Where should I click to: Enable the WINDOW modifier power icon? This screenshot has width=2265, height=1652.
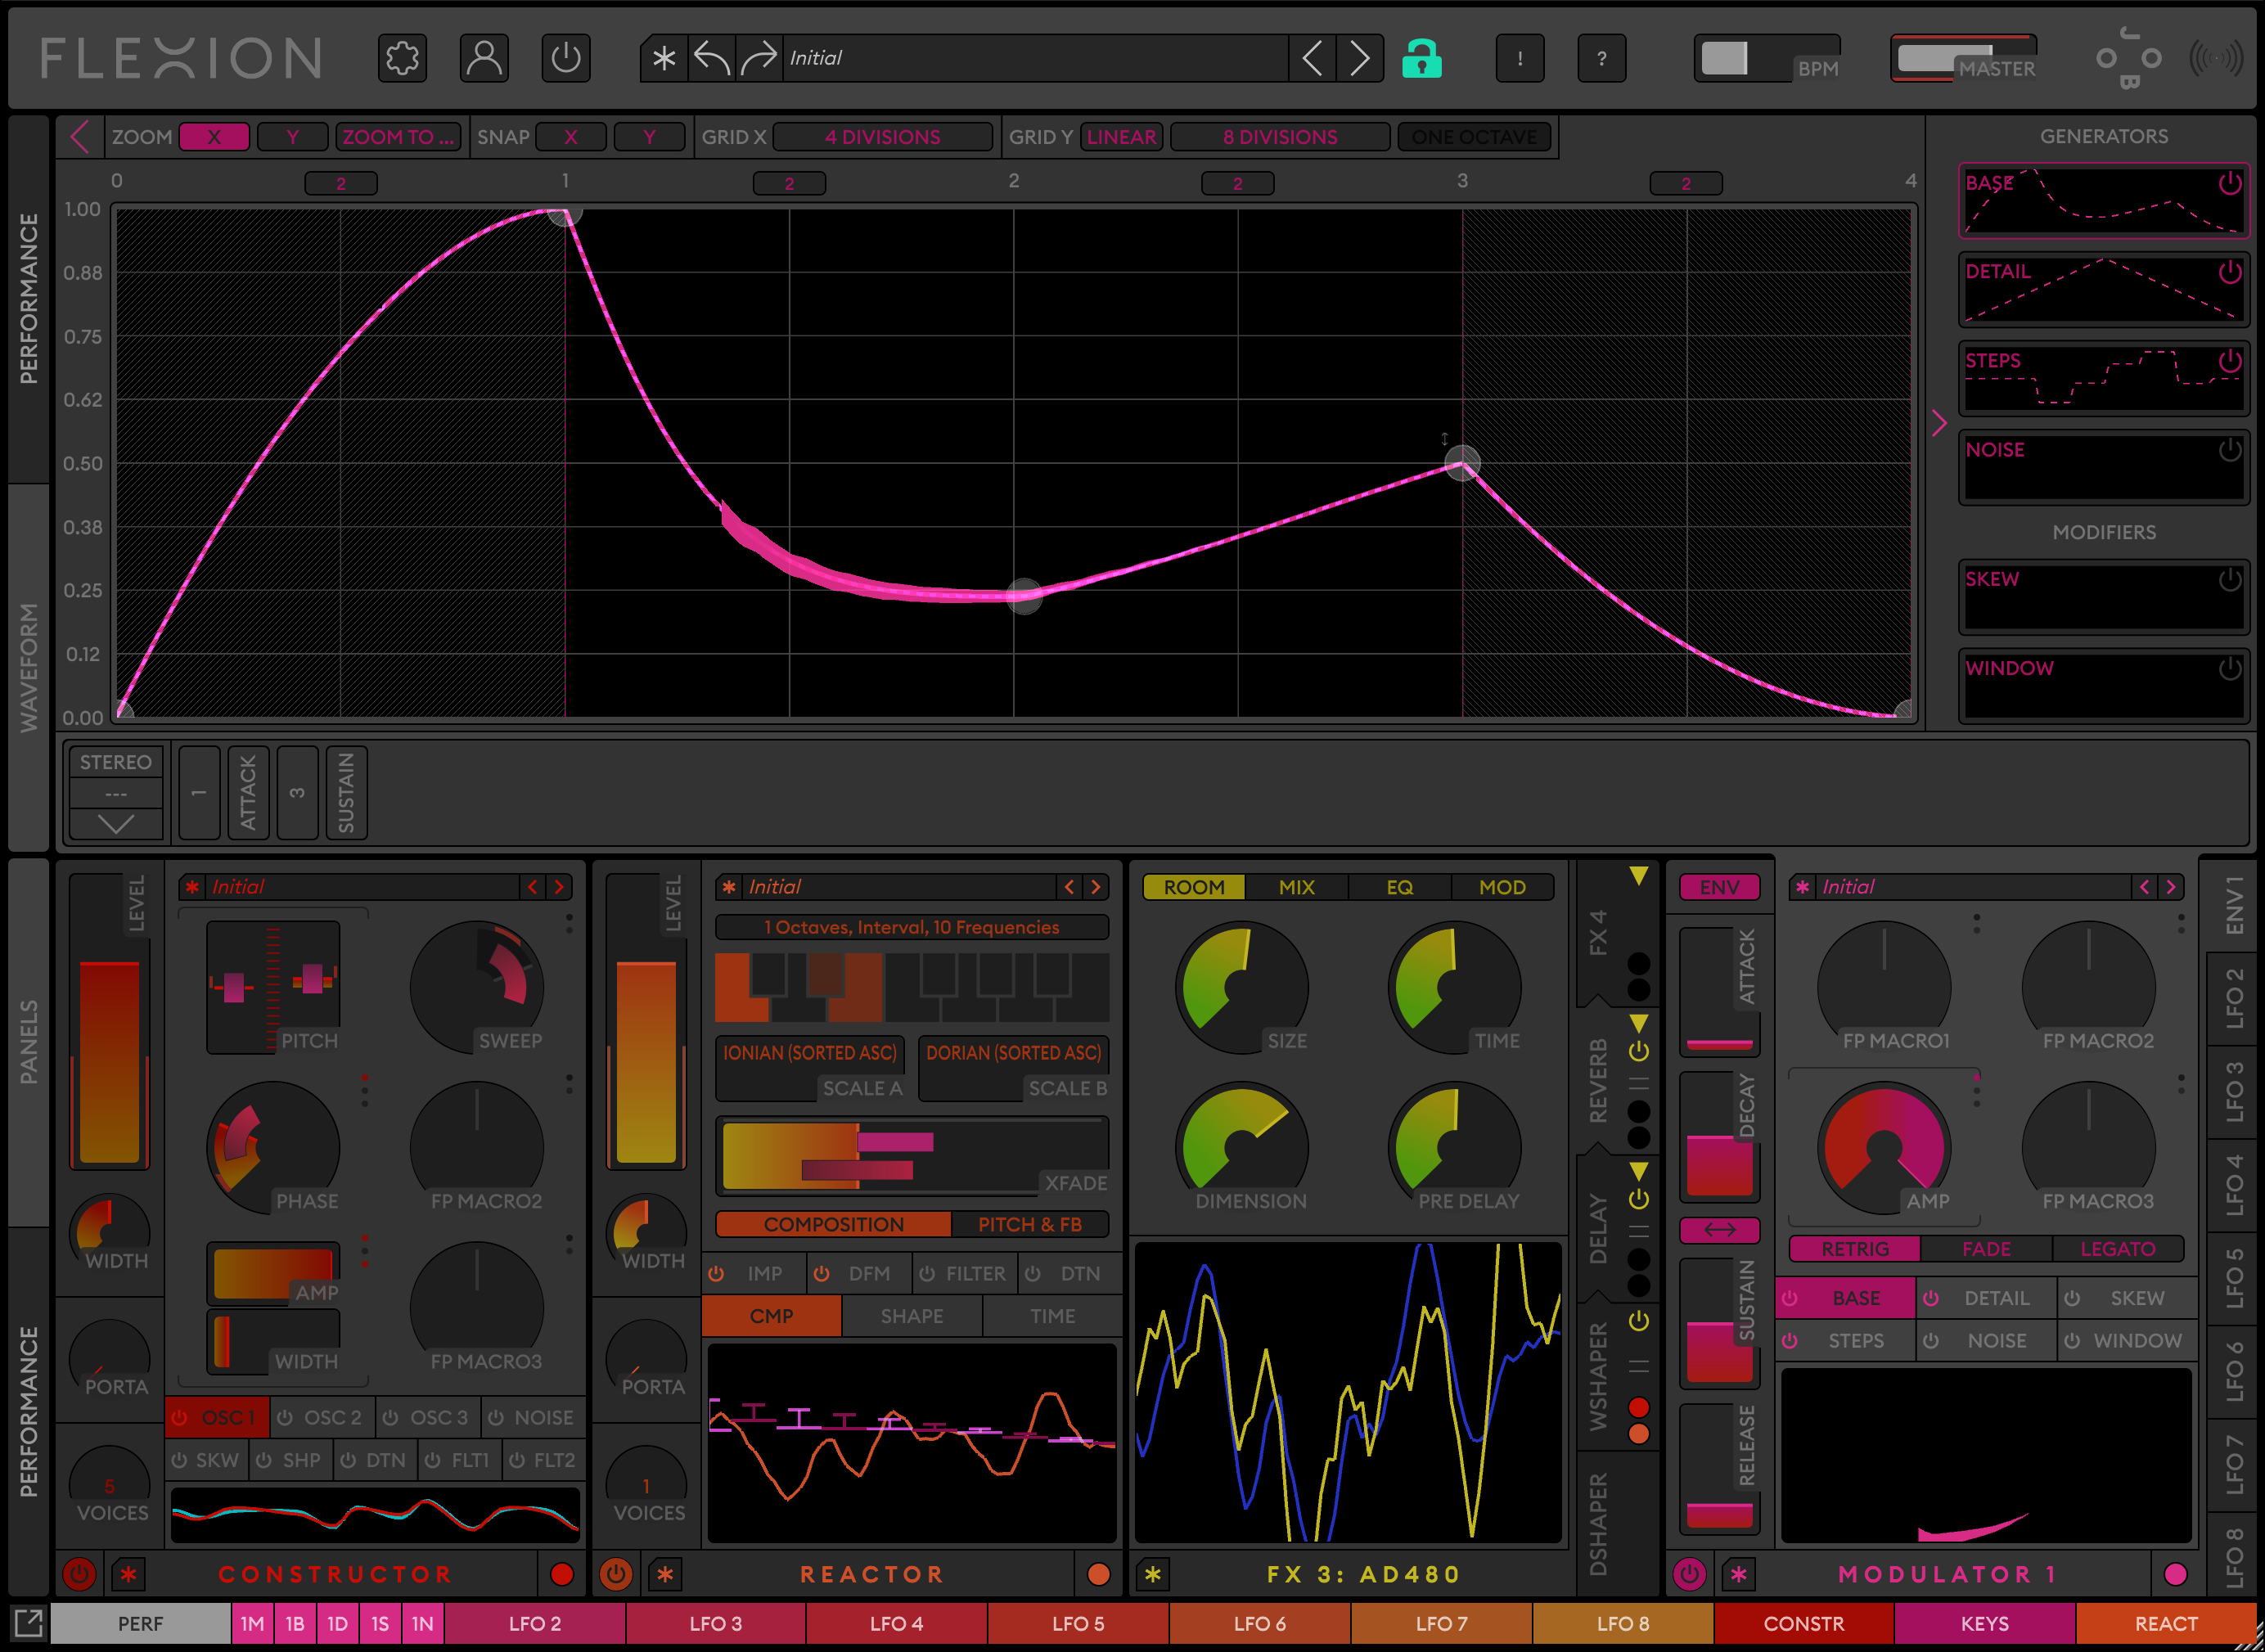pyautogui.click(x=2229, y=668)
